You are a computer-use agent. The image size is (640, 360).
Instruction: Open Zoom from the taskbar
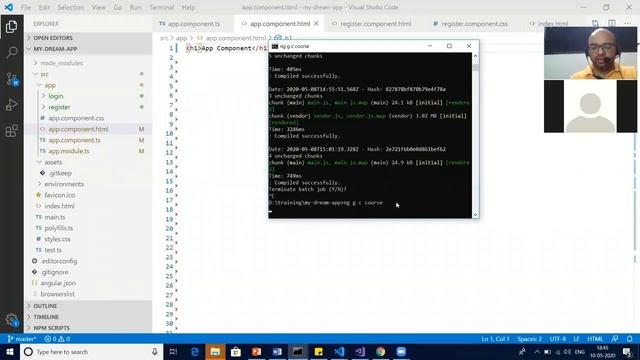coord(401,351)
